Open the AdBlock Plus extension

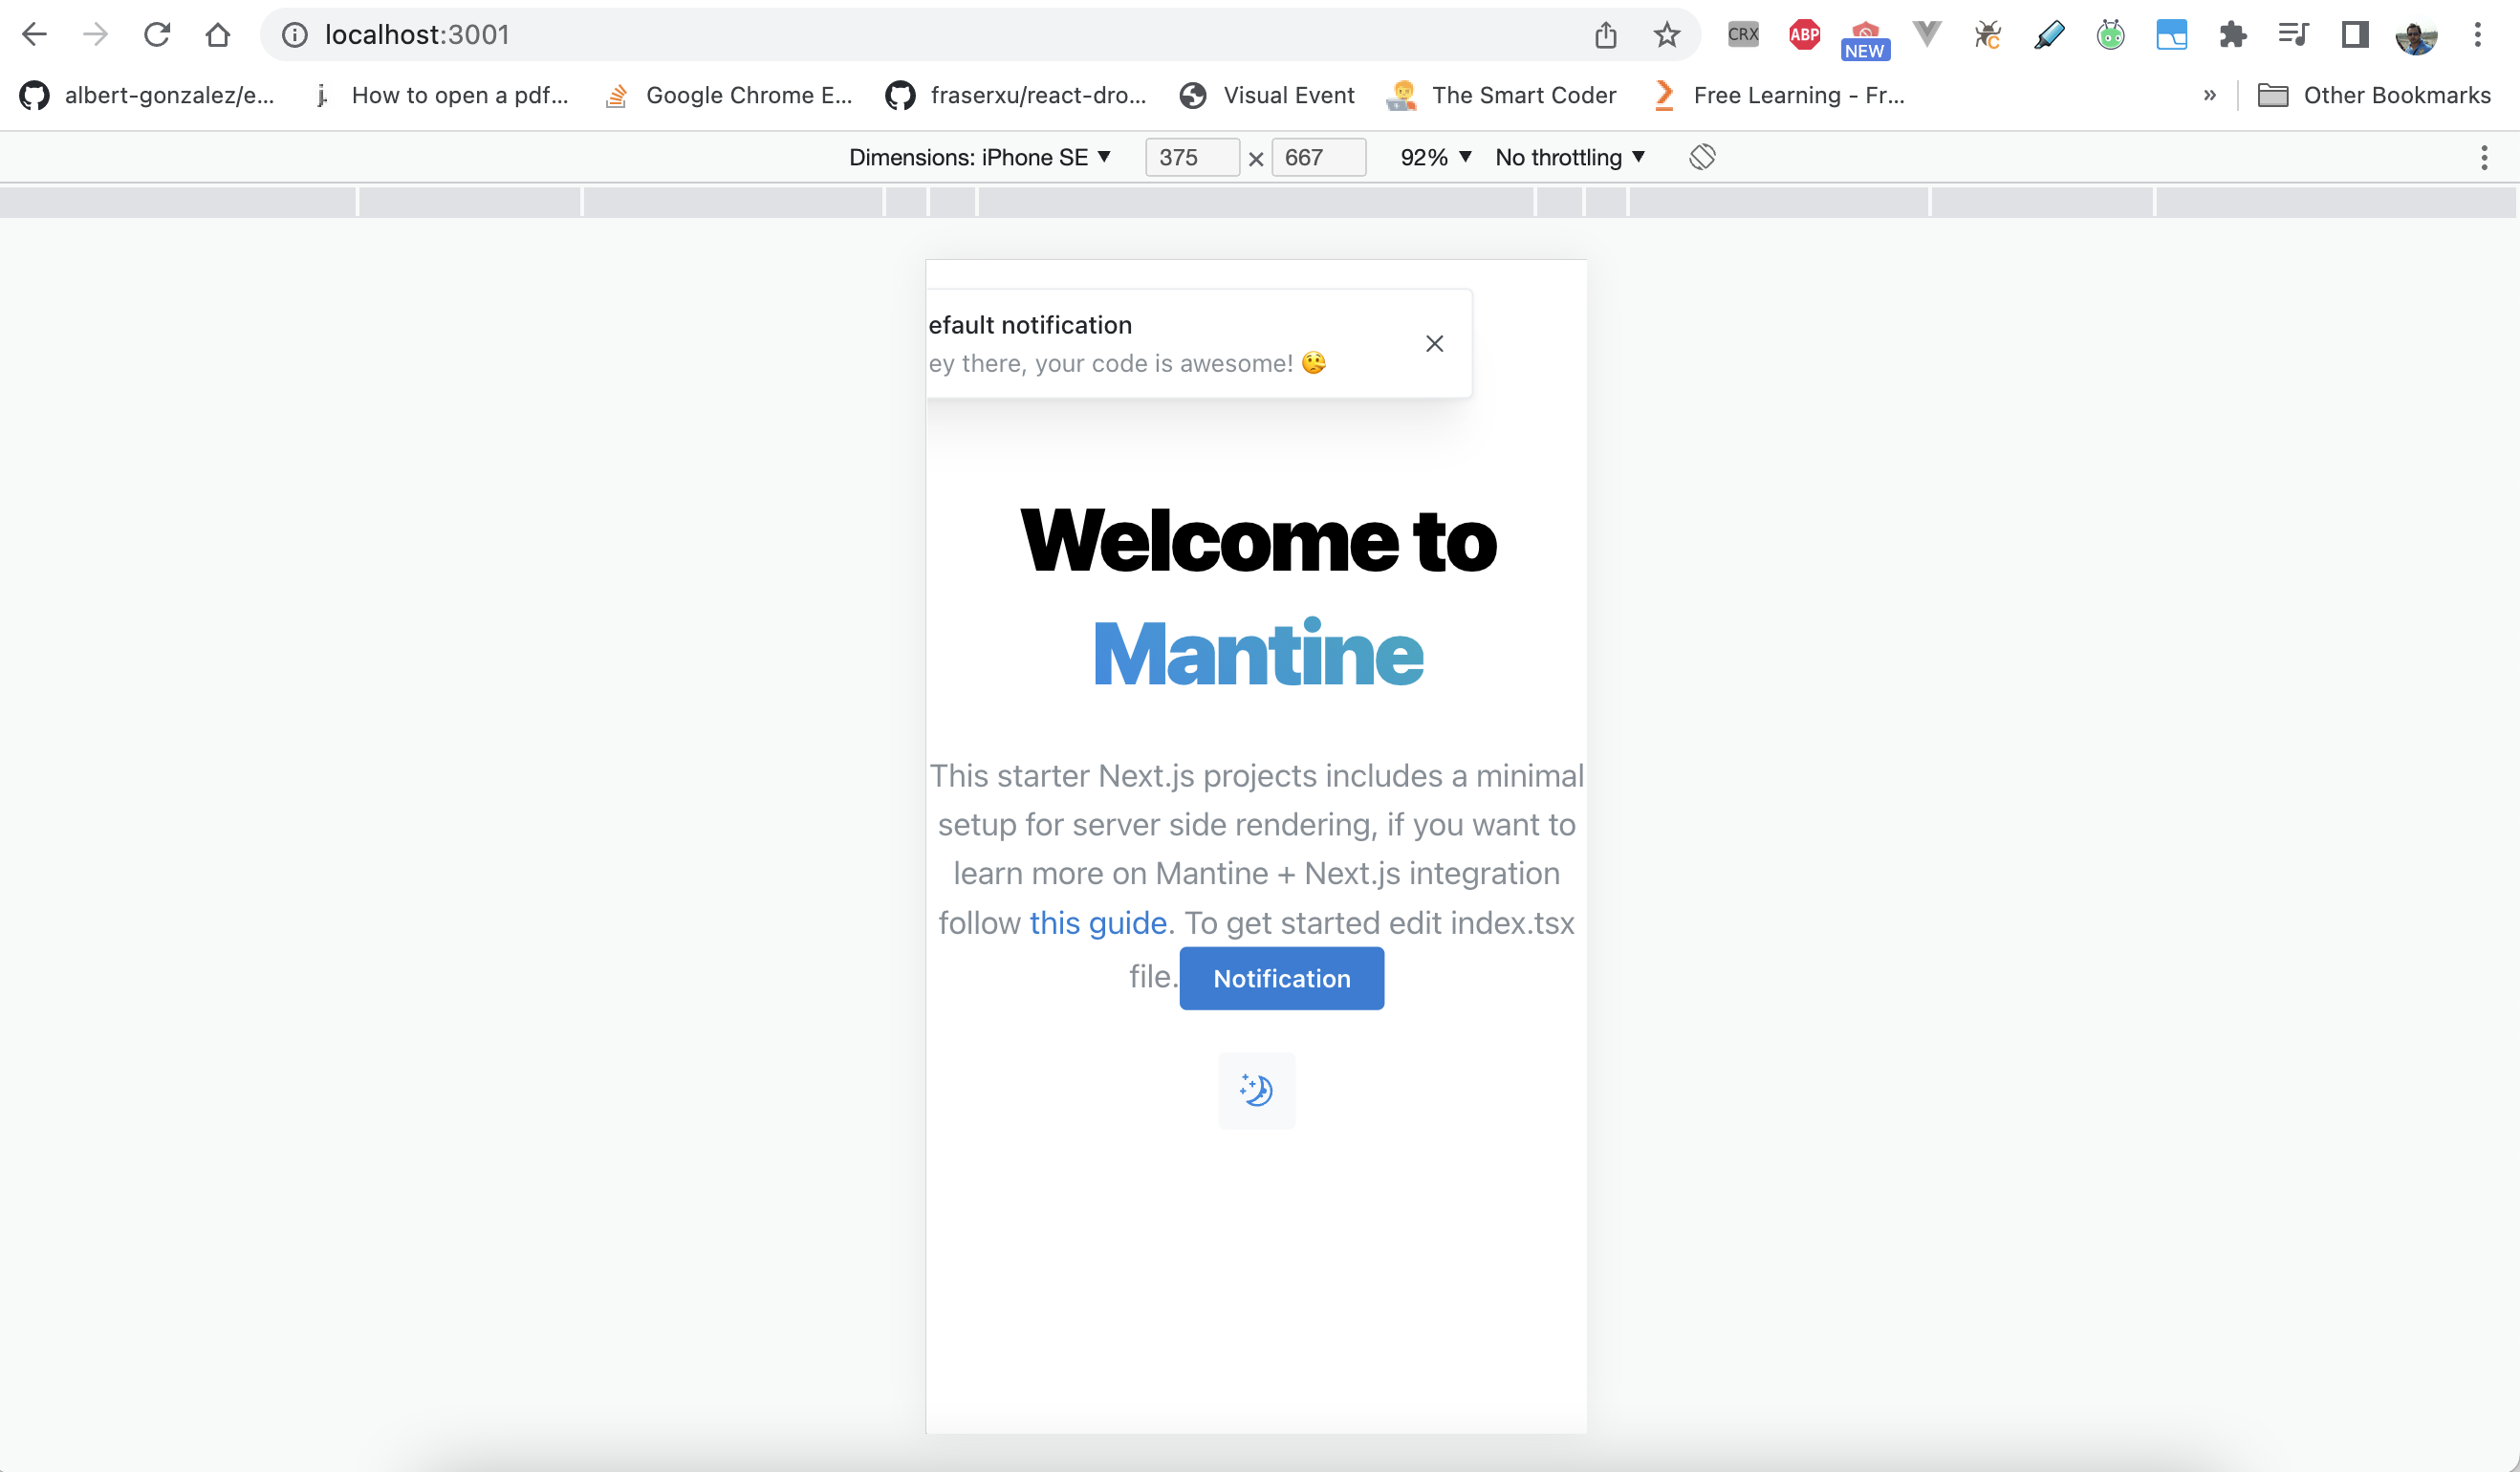(1803, 33)
